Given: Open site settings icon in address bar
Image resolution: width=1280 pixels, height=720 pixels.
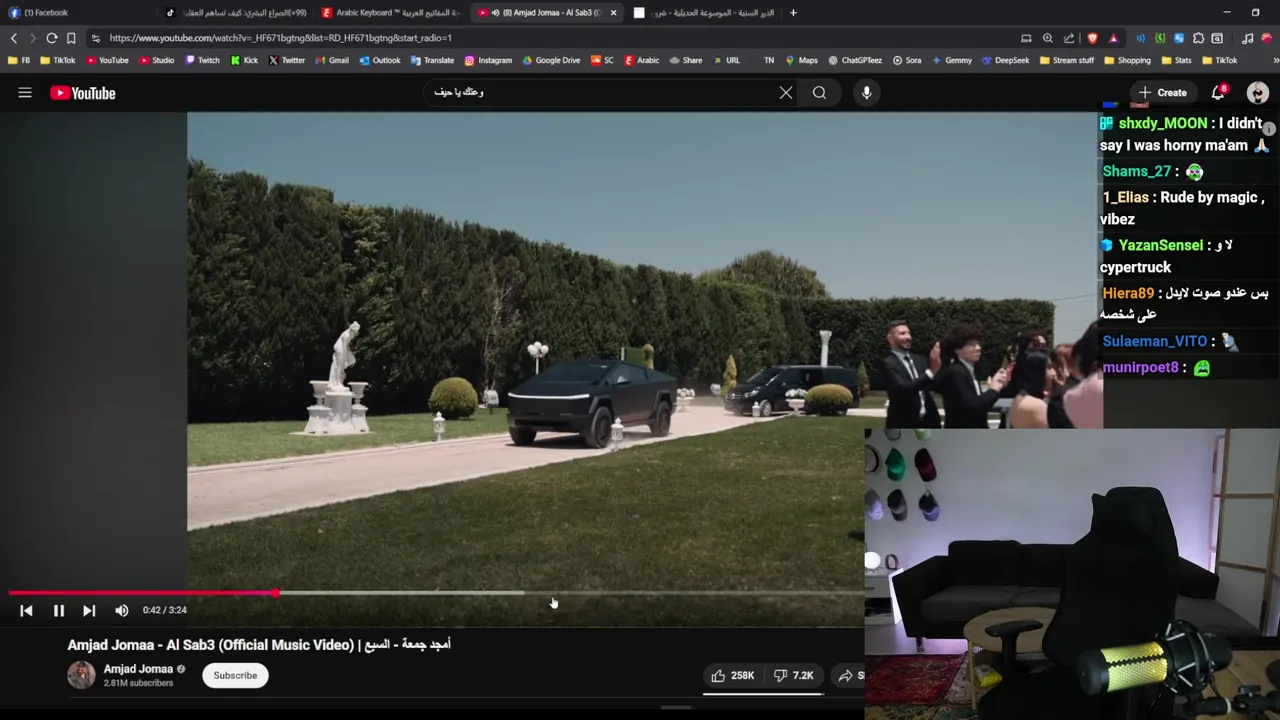Looking at the screenshot, I should pyautogui.click(x=95, y=38).
